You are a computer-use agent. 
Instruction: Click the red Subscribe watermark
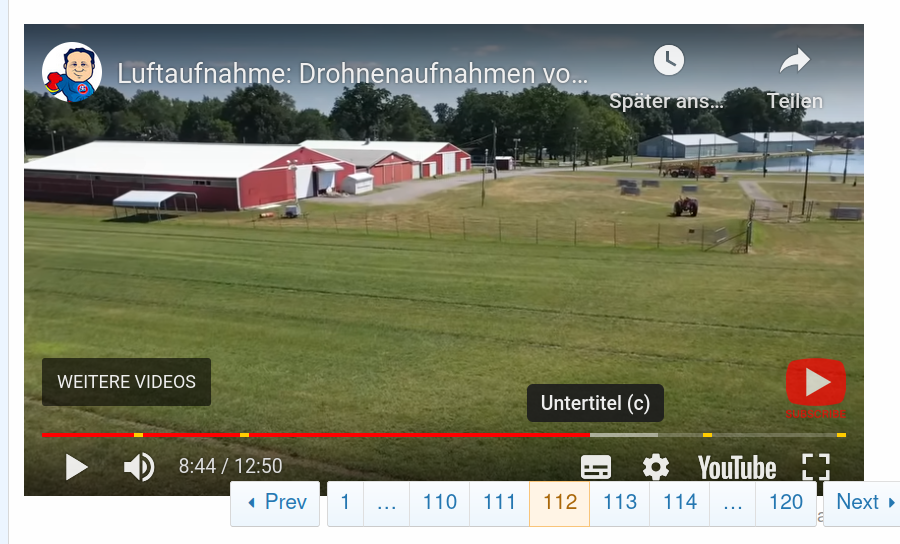click(x=816, y=388)
